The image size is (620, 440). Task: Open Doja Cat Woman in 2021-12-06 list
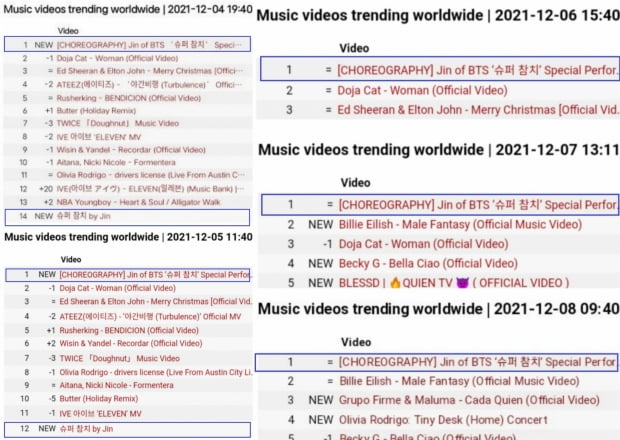click(x=422, y=90)
